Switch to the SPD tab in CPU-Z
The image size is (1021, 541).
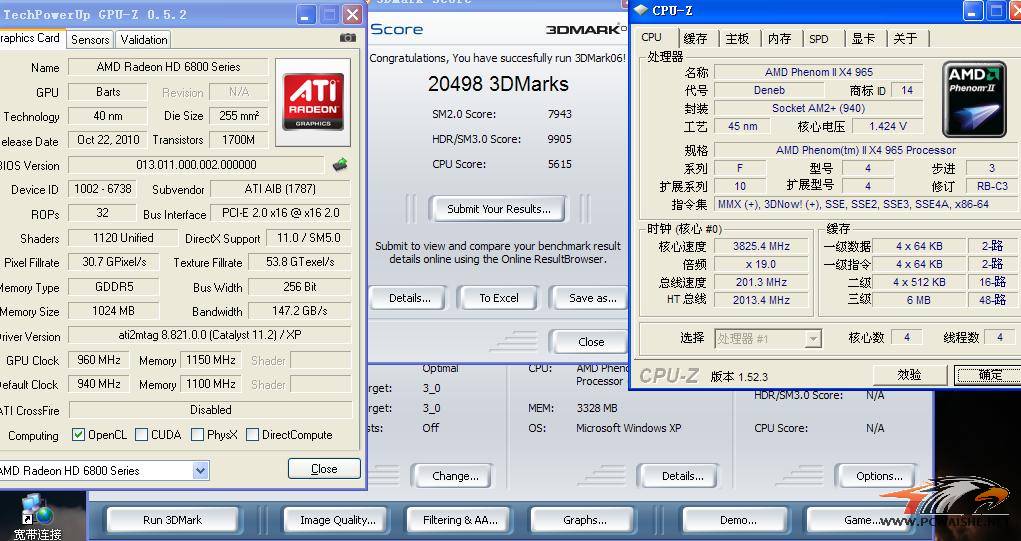click(818, 38)
